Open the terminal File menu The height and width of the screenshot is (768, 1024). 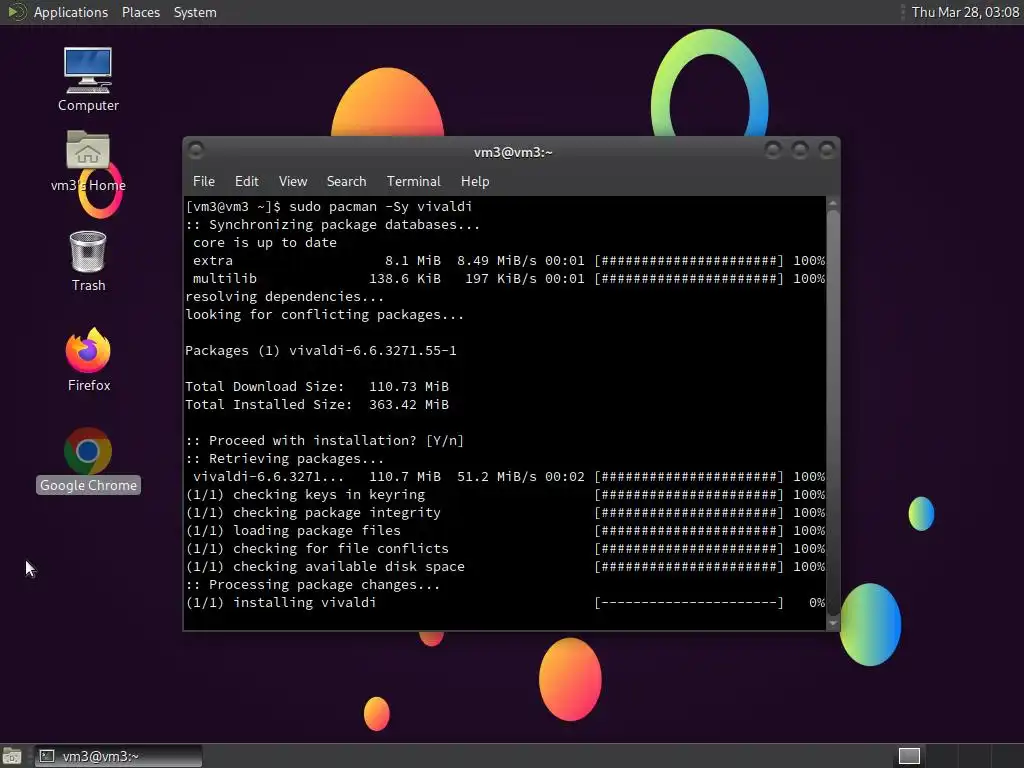(204, 182)
